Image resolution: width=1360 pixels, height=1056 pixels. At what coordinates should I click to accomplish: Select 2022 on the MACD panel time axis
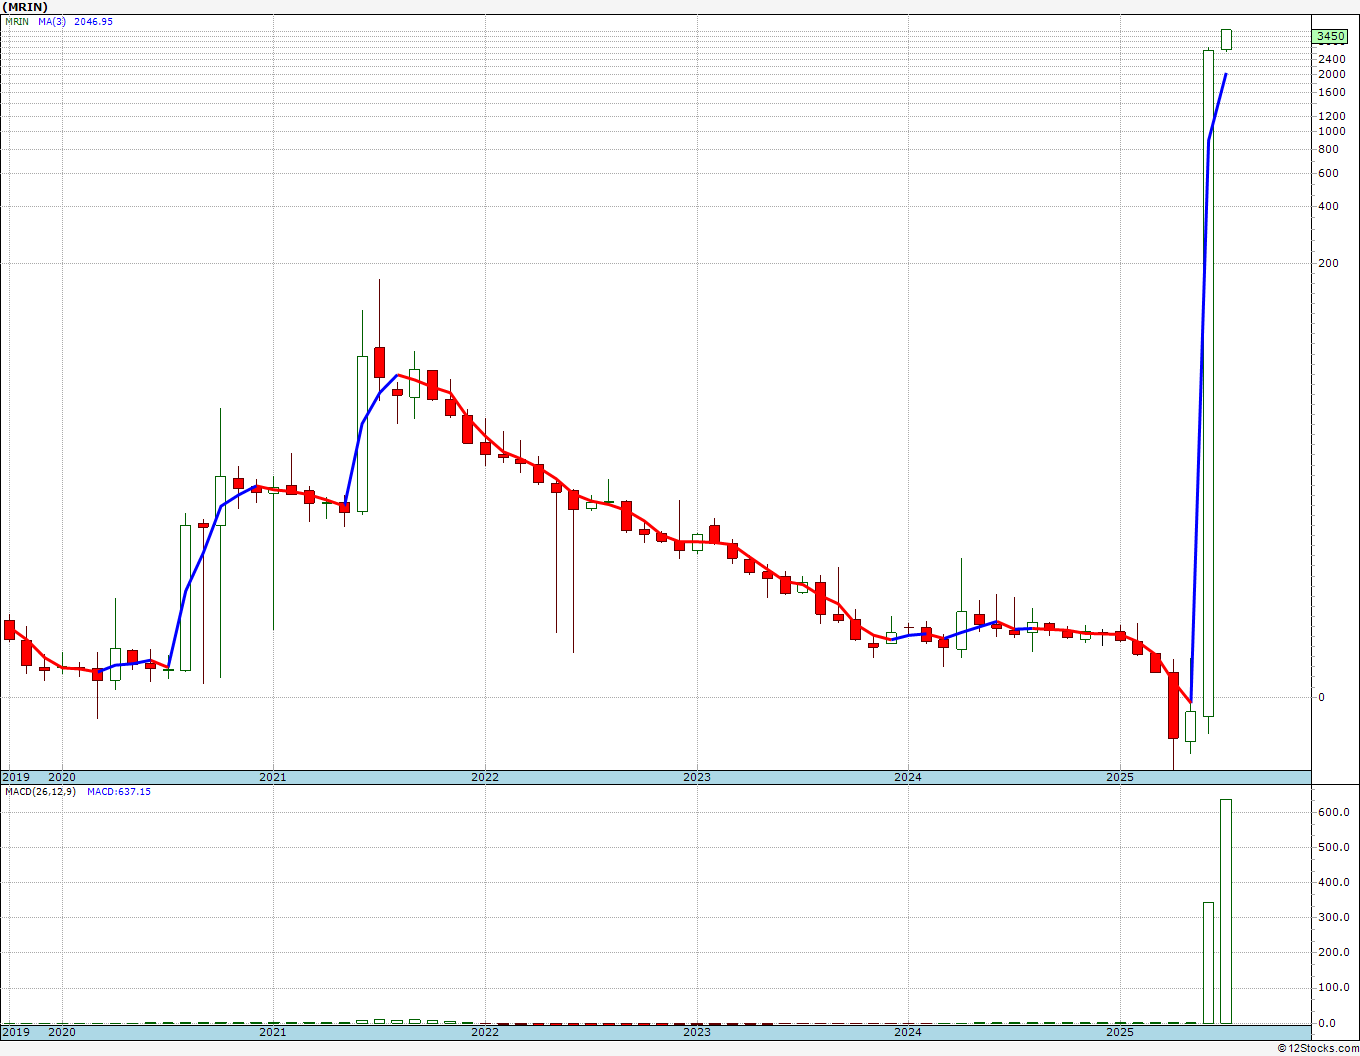click(x=485, y=1032)
